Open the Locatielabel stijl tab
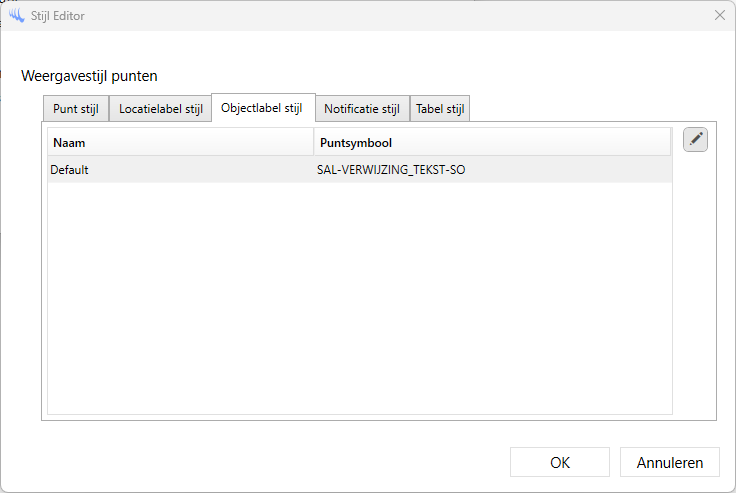The height and width of the screenshot is (493, 736). click(160, 109)
